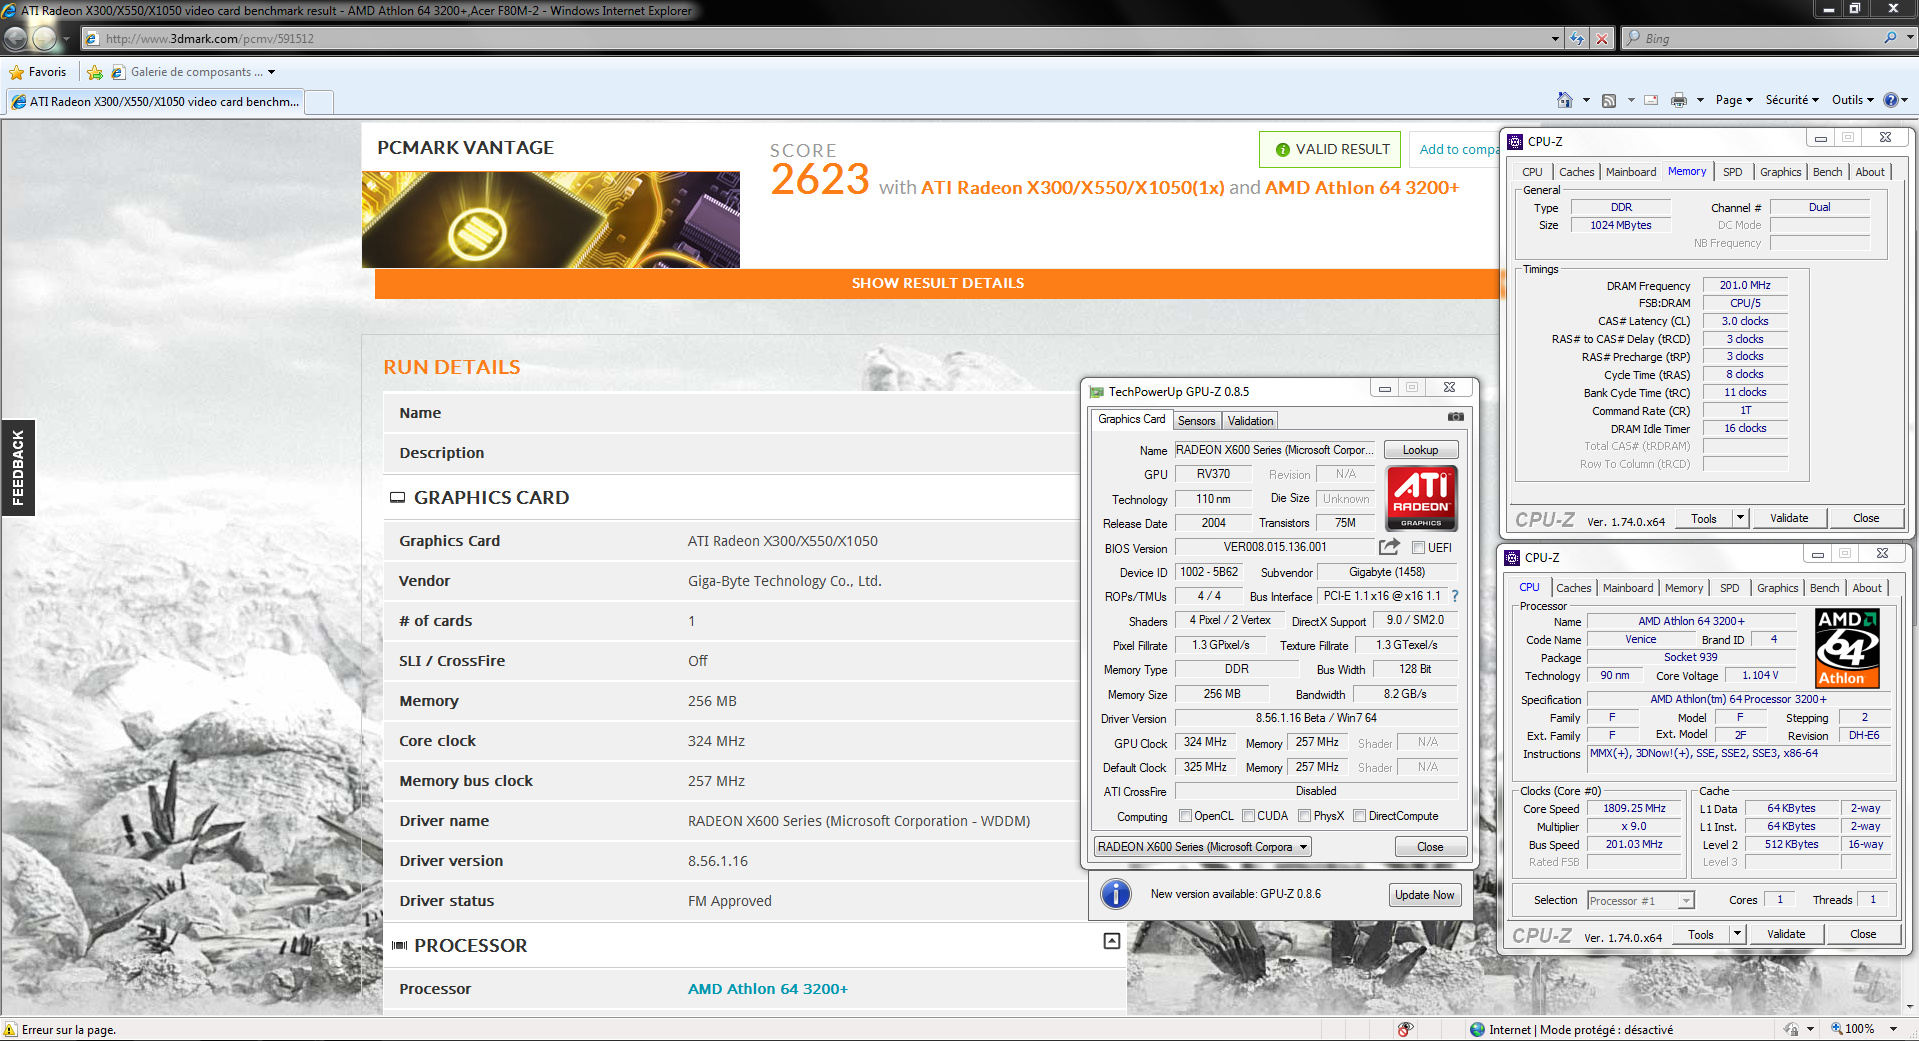Open the Sécurité menu dropdown
This screenshot has height=1041, width=1919.
(1792, 100)
